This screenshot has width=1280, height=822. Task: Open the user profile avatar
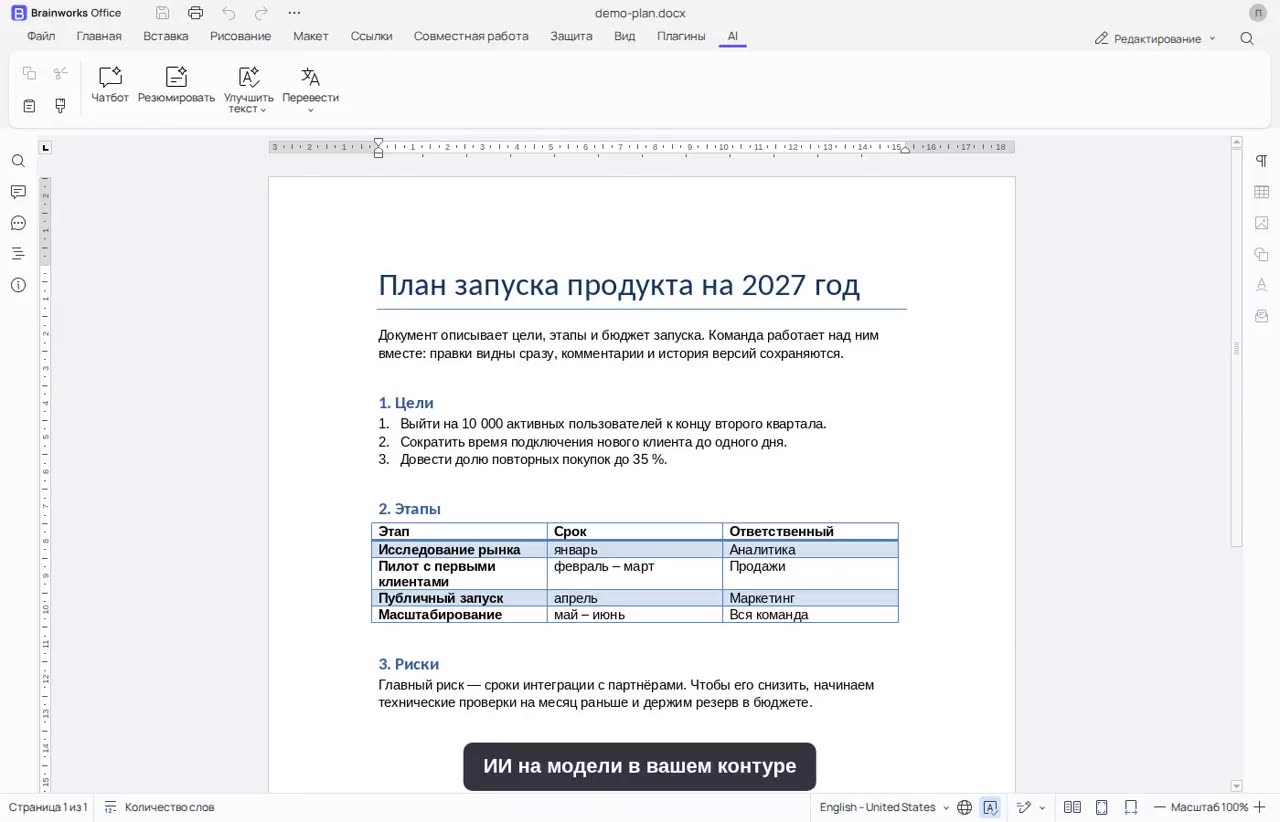pos(1258,13)
